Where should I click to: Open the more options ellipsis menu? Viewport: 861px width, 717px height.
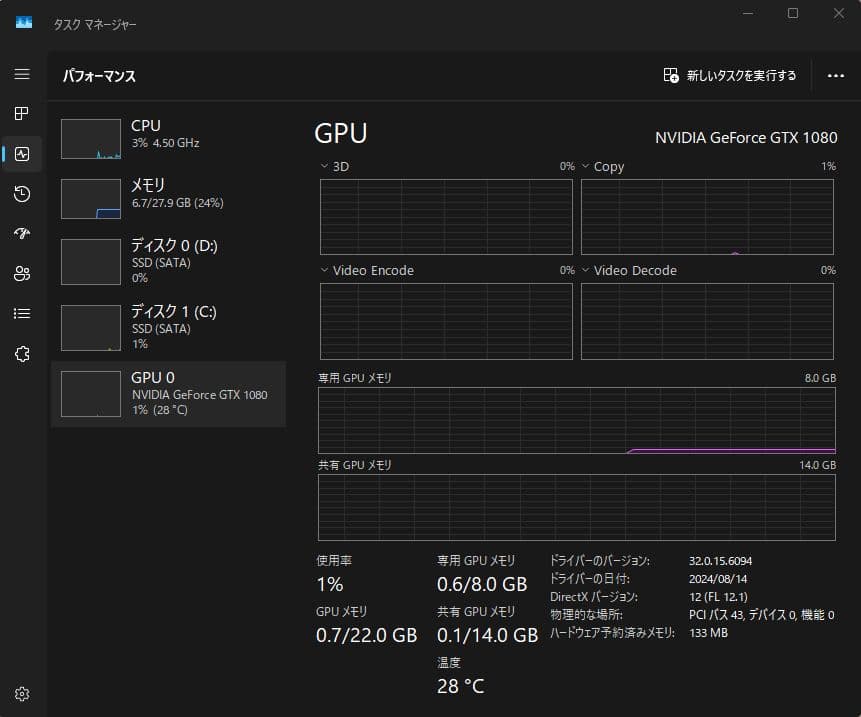point(837,75)
